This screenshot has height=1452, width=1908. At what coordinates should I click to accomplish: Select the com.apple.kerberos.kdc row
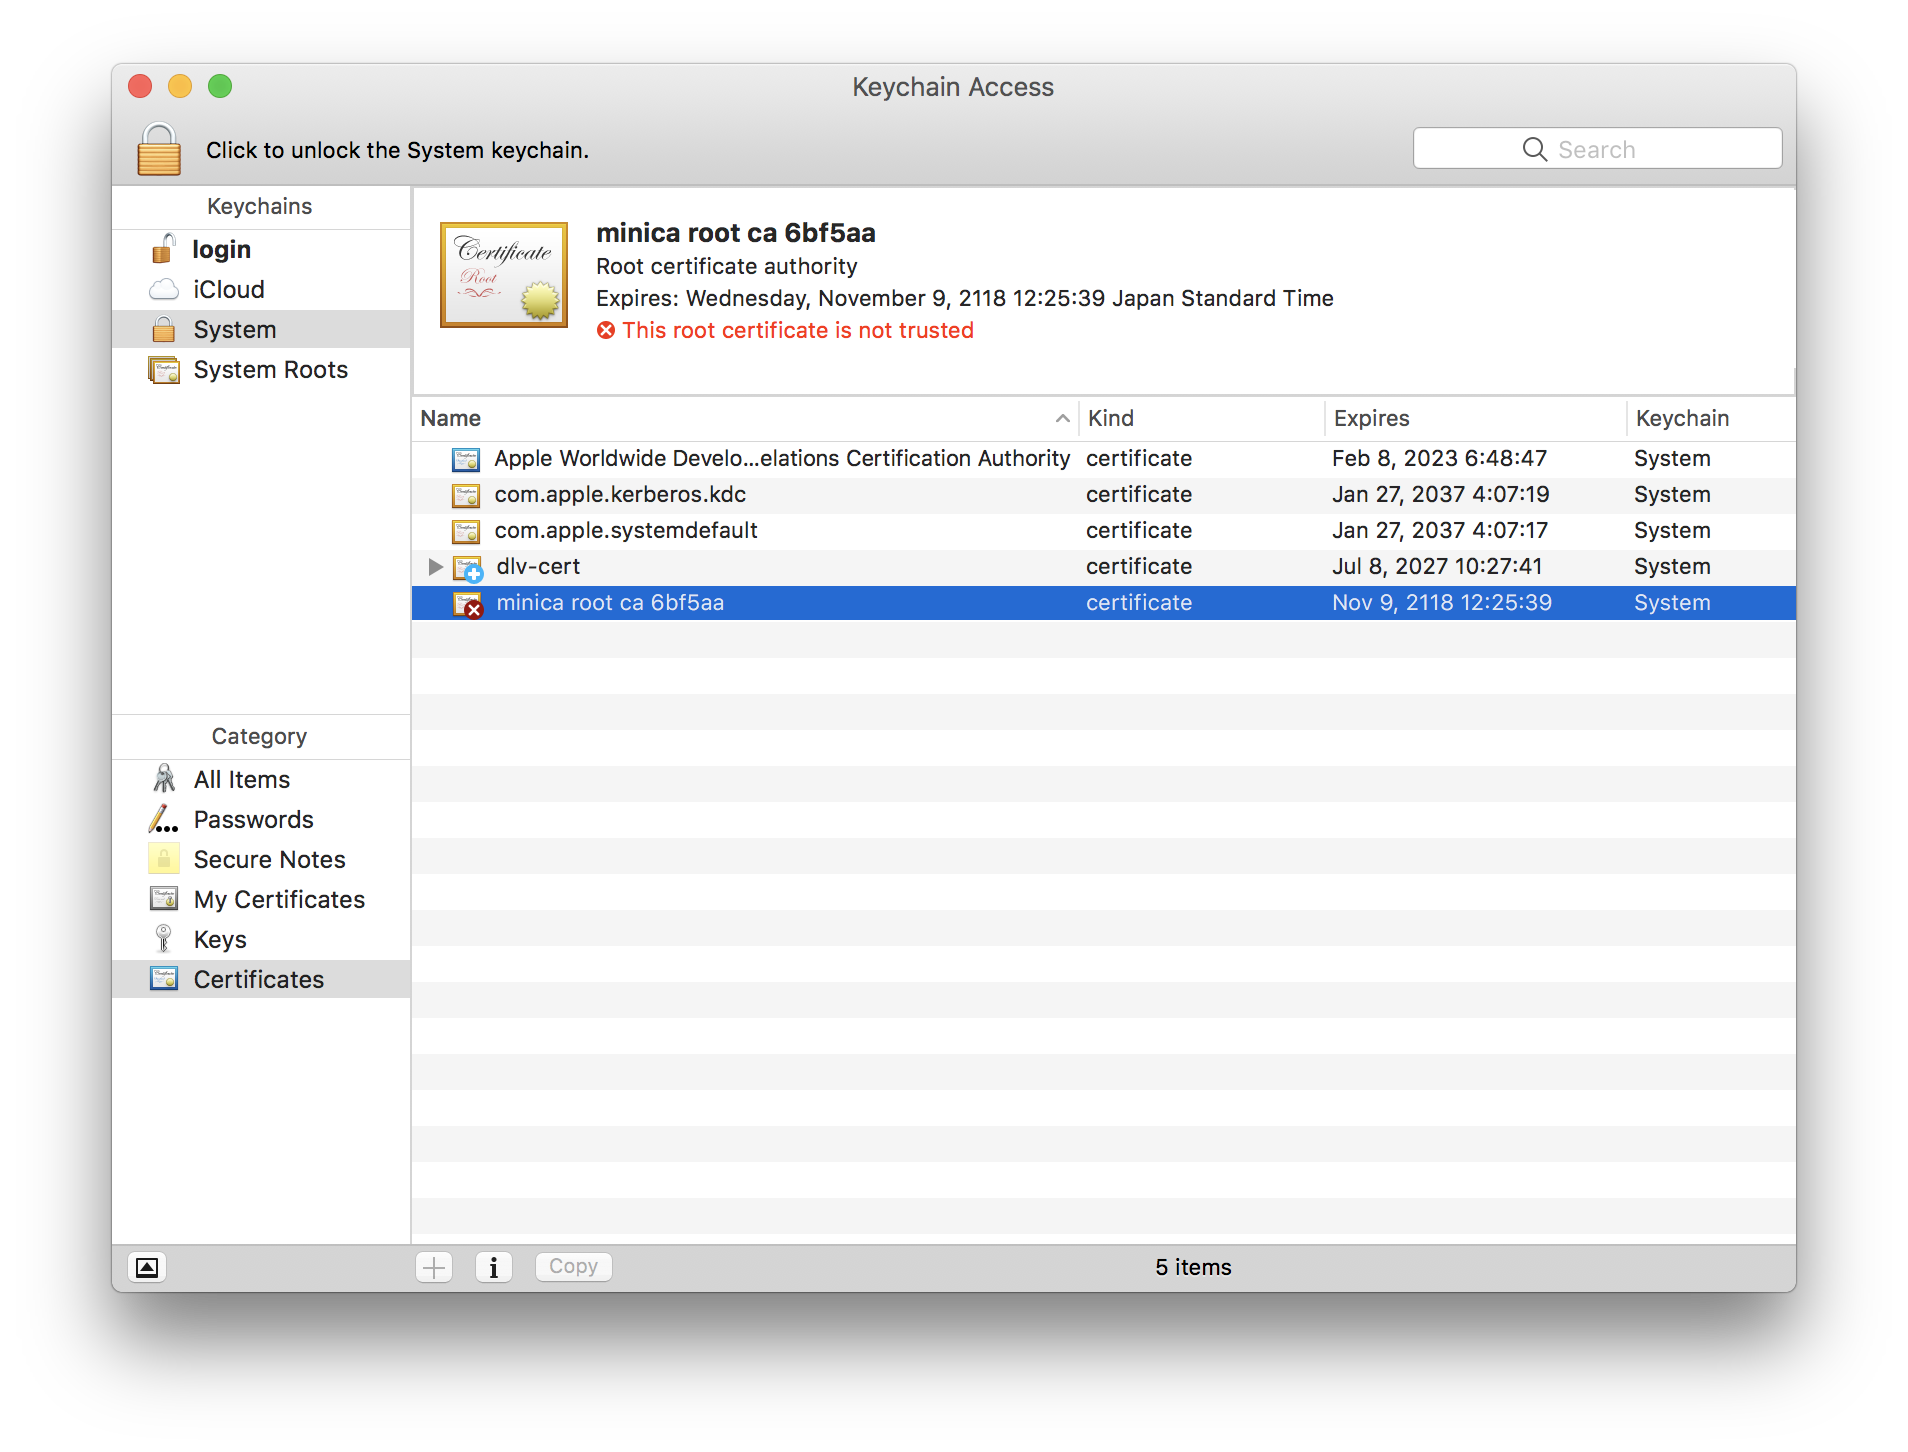click(1104, 495)
